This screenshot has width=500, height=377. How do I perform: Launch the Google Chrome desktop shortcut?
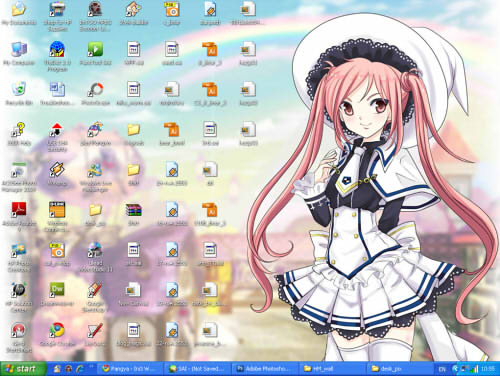coord(57,330)
